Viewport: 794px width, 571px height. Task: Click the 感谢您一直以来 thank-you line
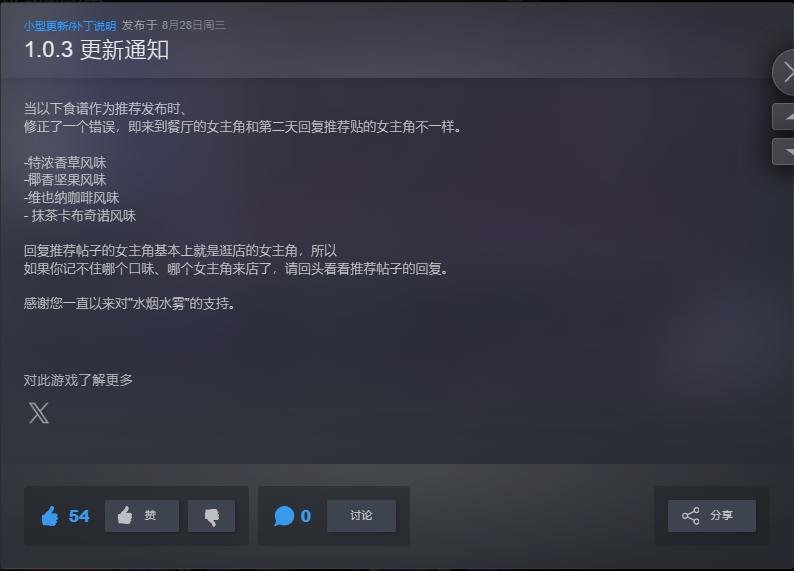[x=129, y=303]
